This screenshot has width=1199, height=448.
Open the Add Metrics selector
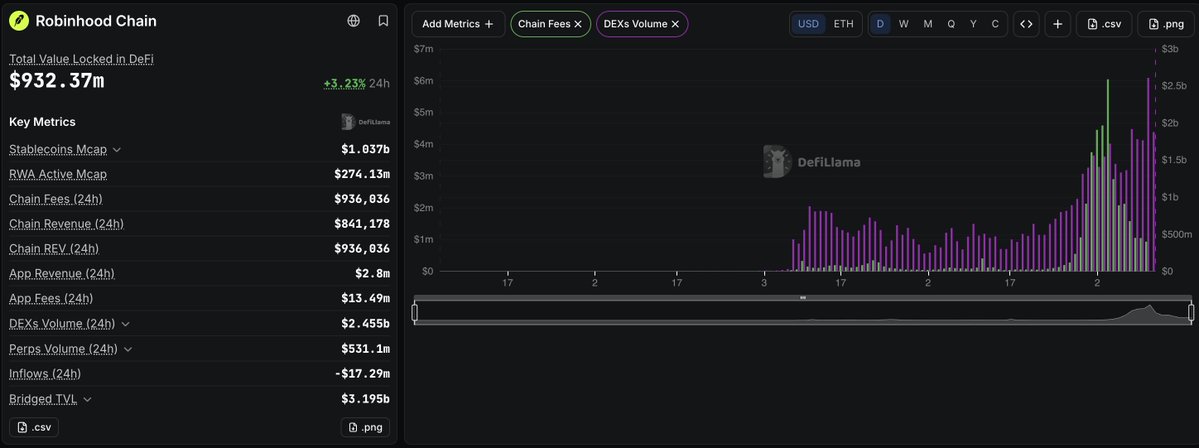[x=458, y=24]
